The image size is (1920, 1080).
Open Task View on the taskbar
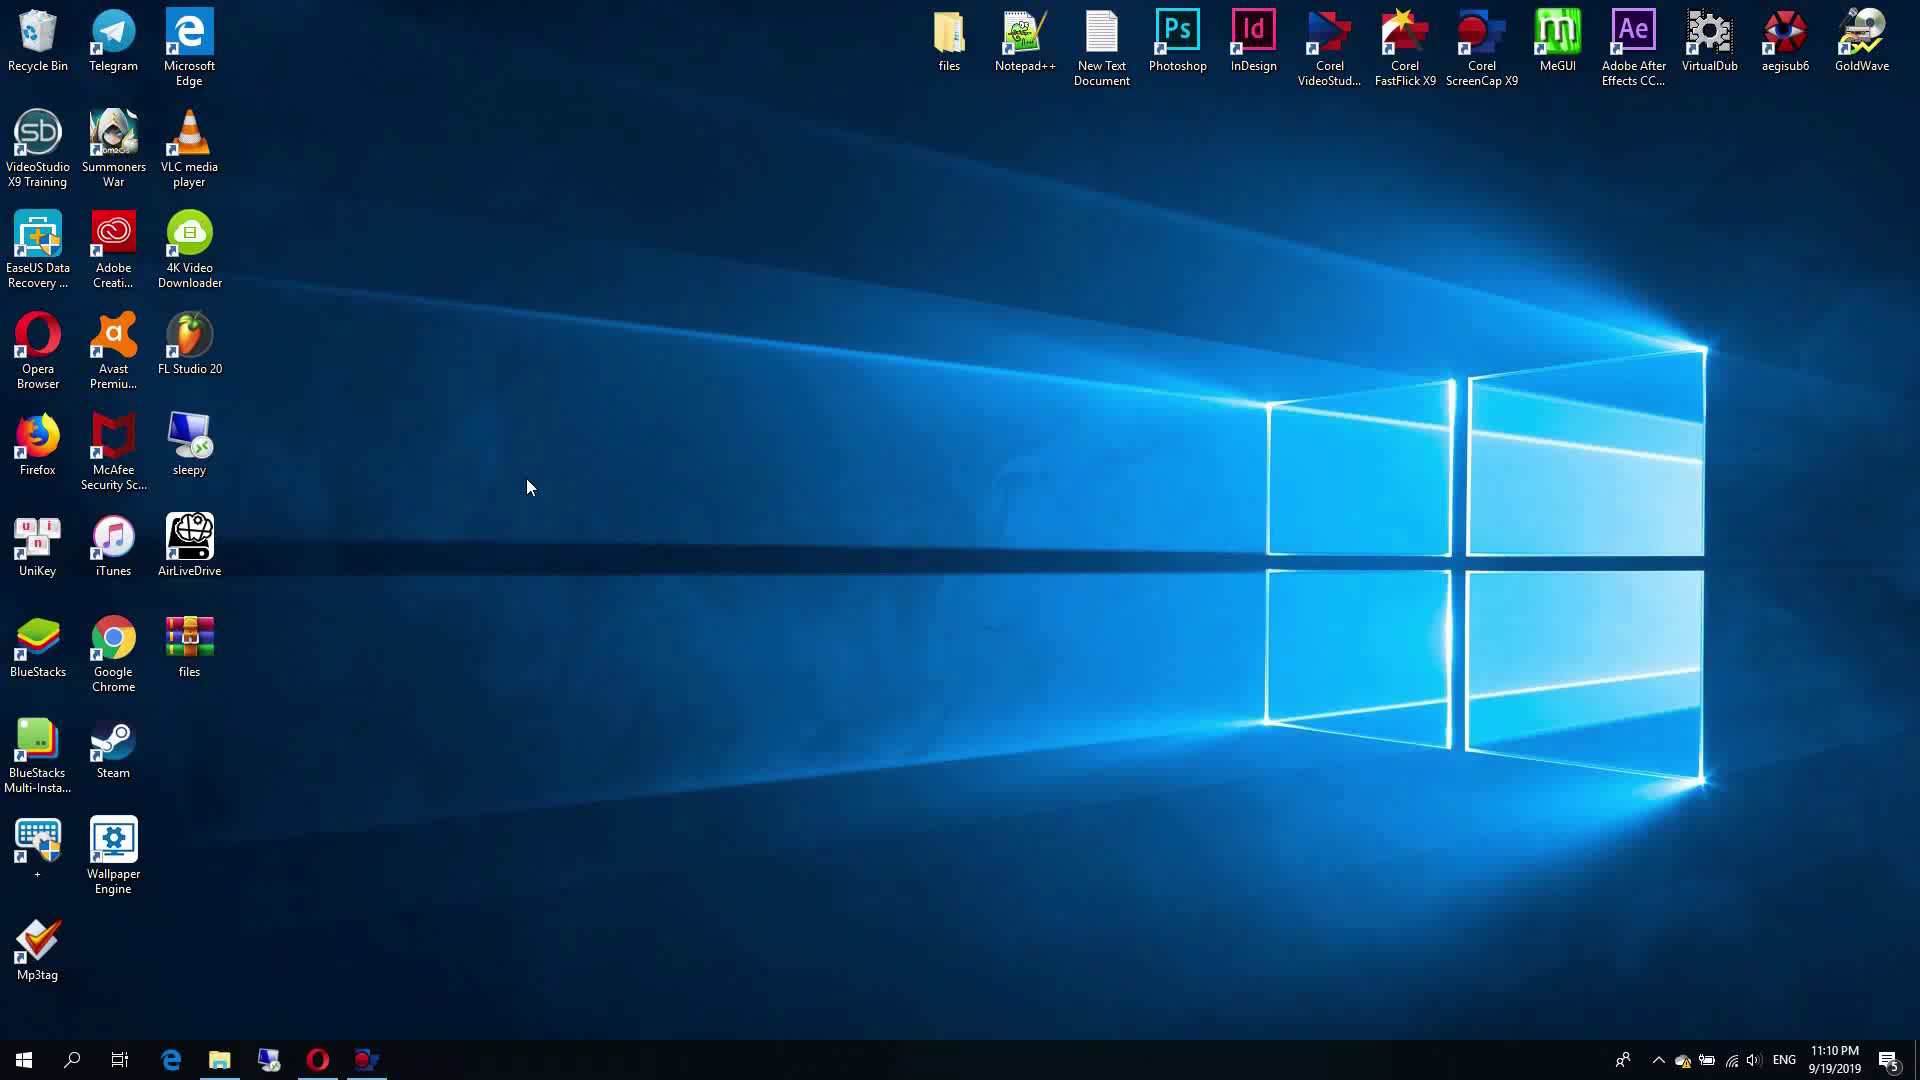click(x=120, y=1060)
